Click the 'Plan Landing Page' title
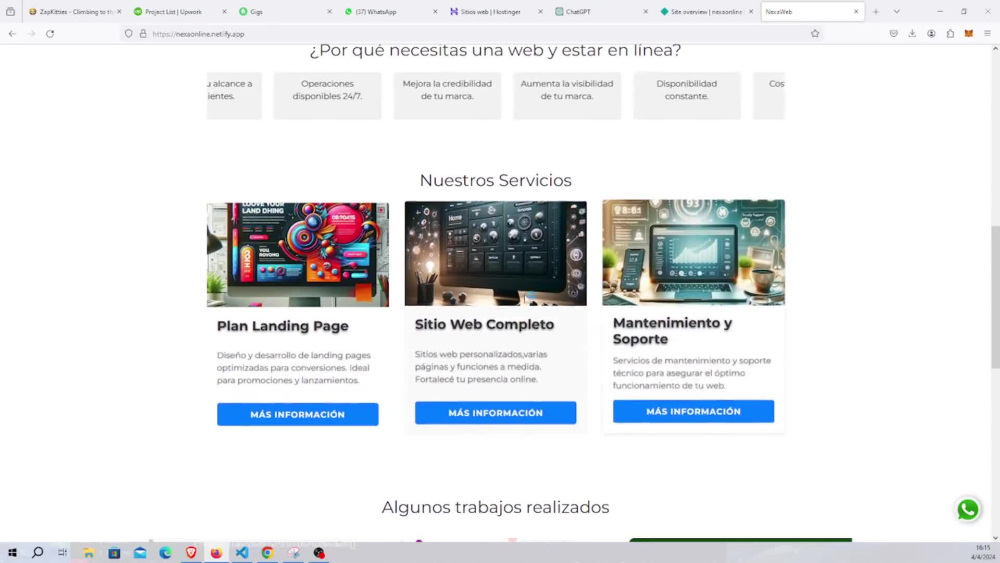This screenshot has width=1000, height=563. 283,326
